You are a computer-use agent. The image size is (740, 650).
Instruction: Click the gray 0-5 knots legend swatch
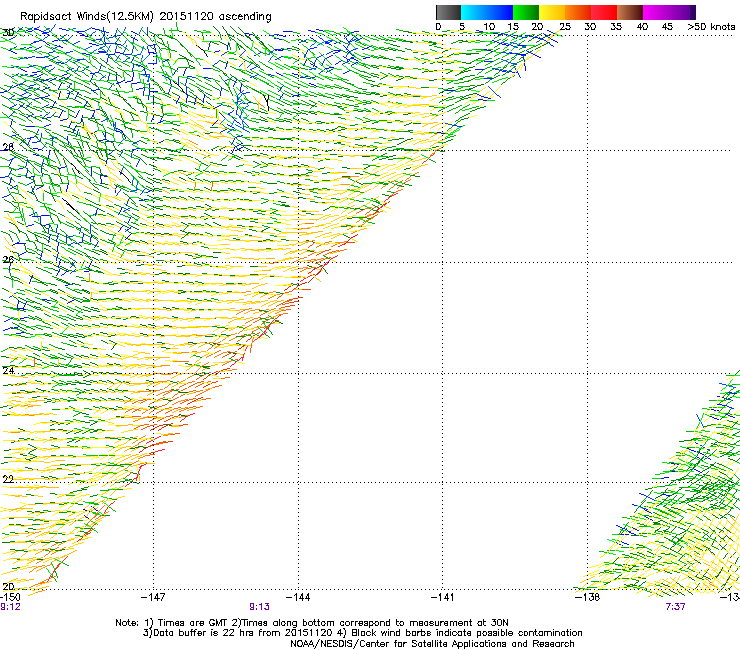coord(448,12)
